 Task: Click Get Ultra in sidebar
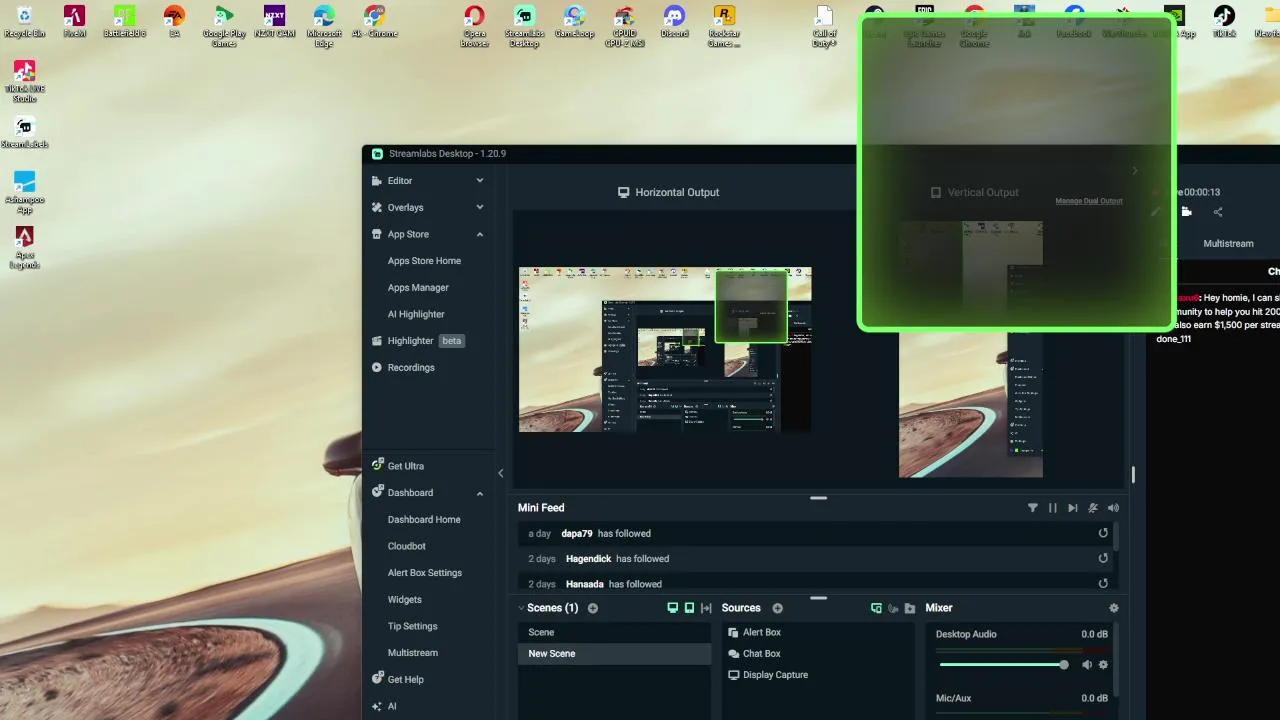click(x=398, y=466)
